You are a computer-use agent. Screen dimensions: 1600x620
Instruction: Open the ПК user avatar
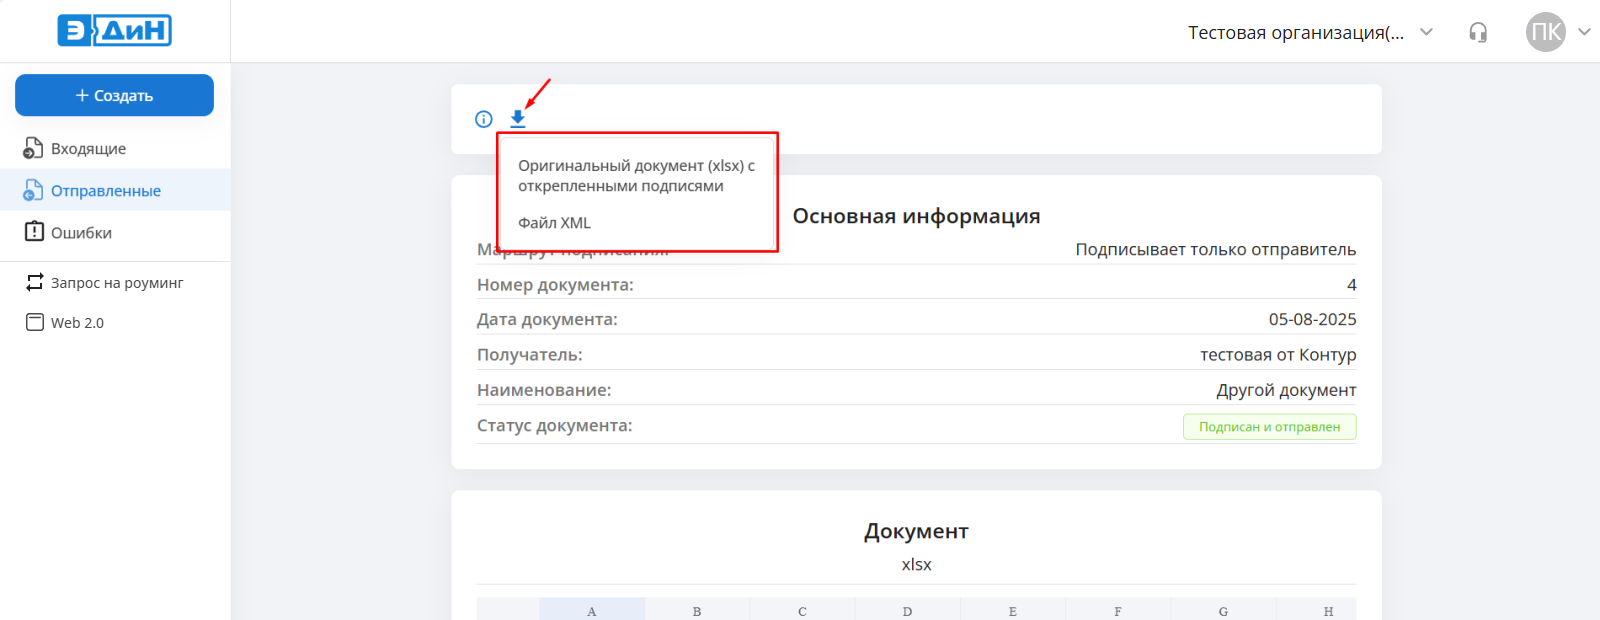tap(1545, 32)
